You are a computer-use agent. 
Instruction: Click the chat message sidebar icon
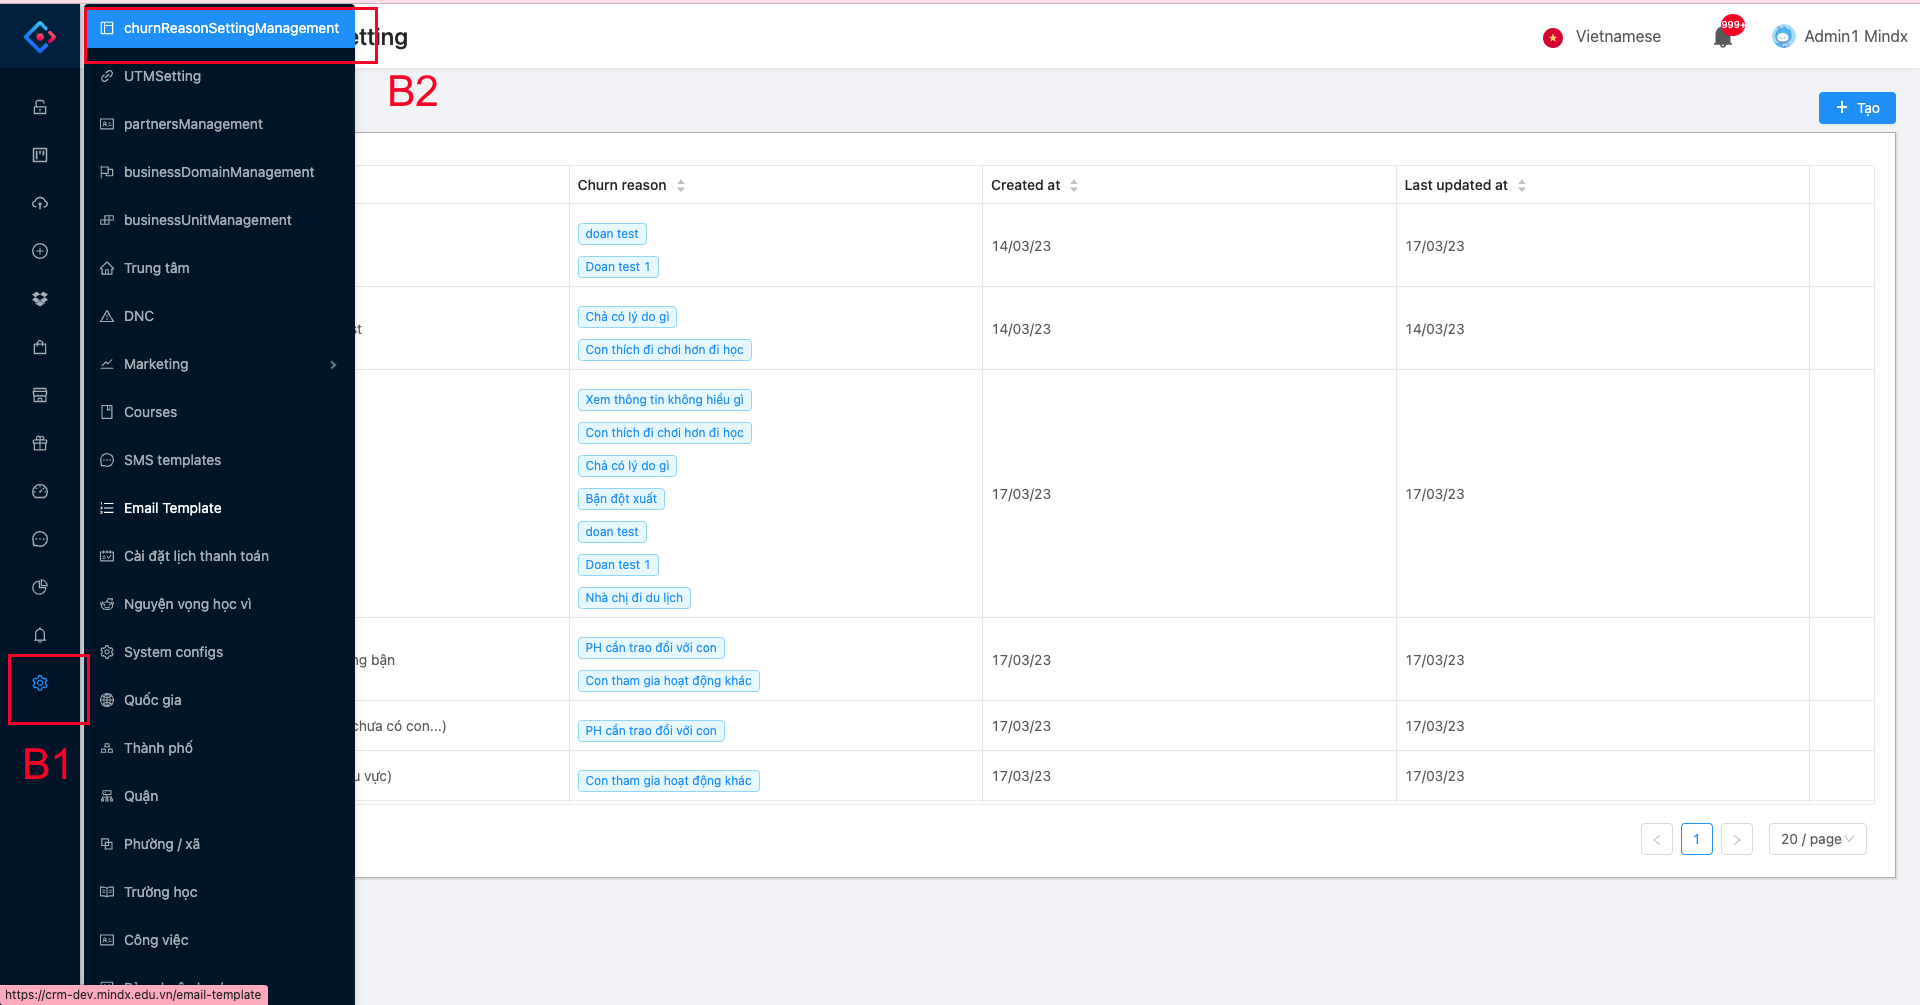coord(40,539)
